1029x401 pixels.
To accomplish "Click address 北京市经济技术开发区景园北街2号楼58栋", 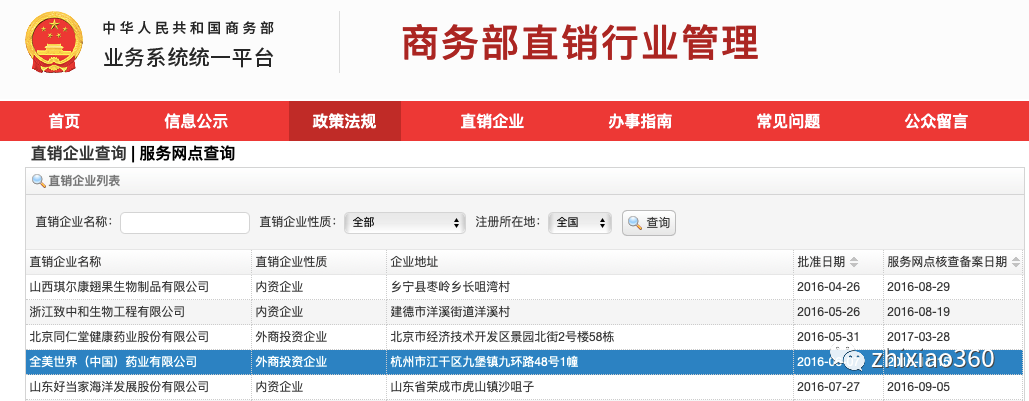I will click(502, 337).
